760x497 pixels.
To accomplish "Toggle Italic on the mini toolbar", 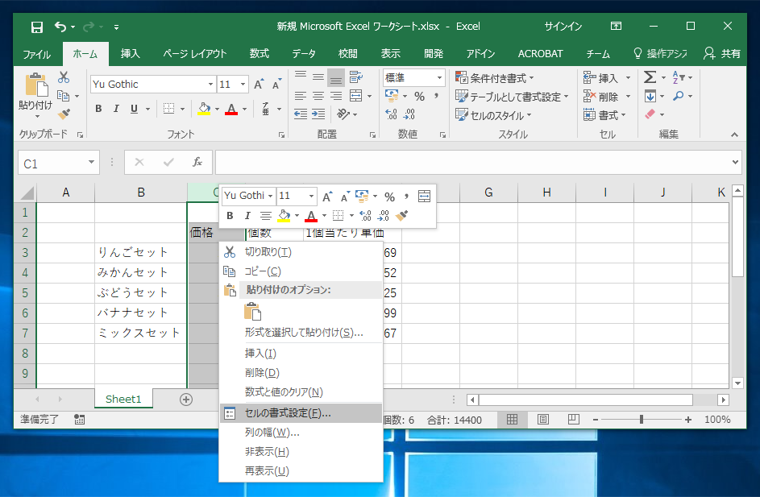I will [x=247, y=215].
